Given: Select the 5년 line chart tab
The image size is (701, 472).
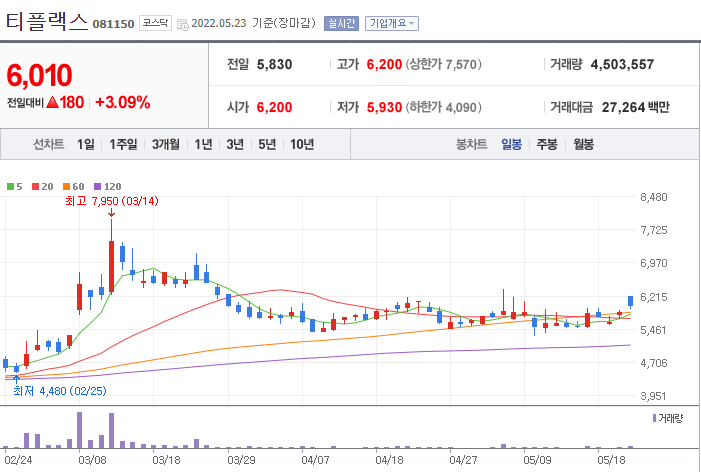Looking at the screenshot, I should 267,144.
